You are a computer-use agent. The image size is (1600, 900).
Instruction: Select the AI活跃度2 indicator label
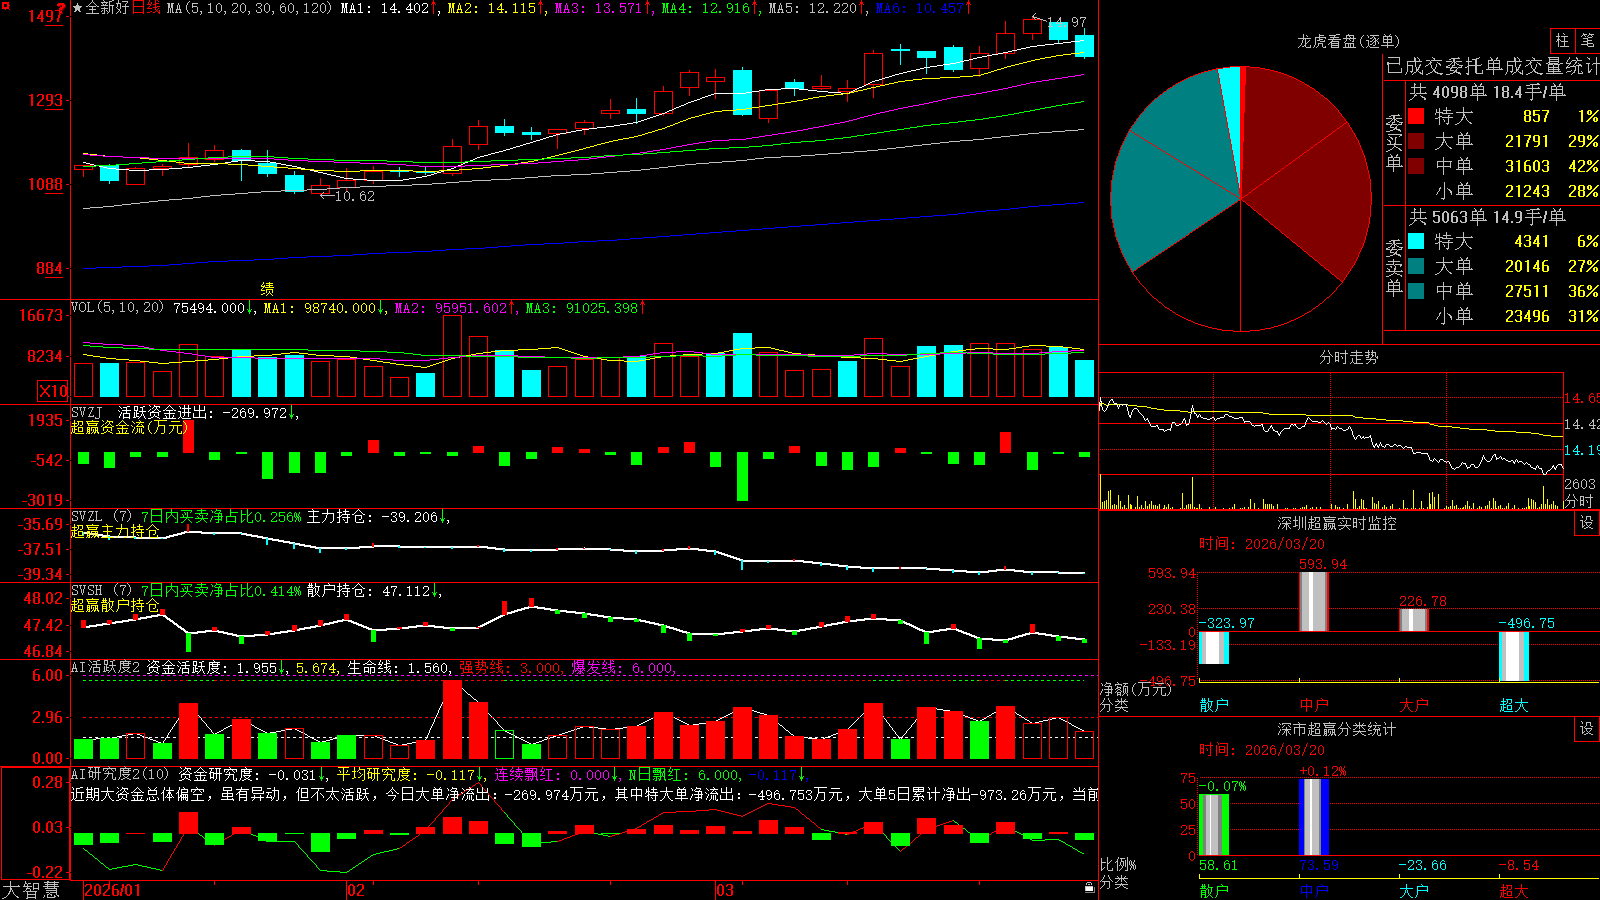tap(105, 668)
